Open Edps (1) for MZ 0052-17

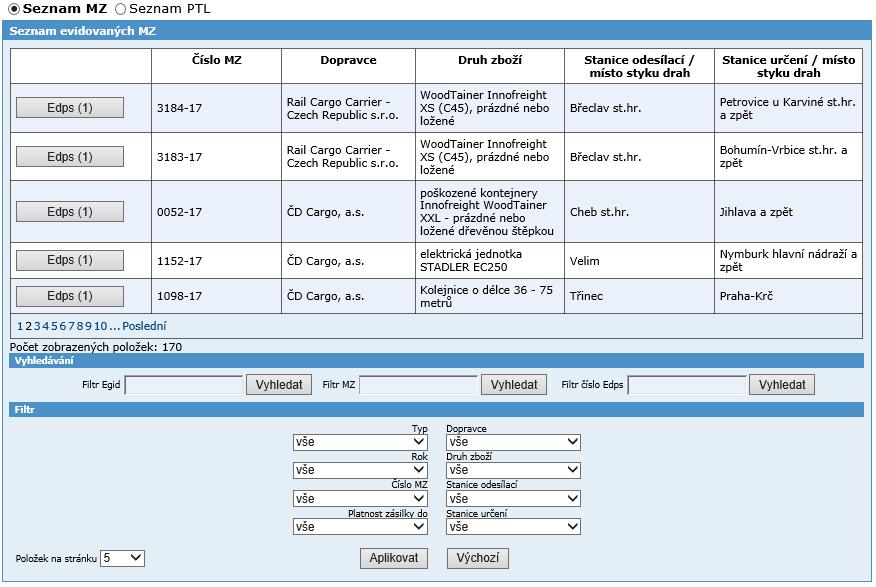(x=70, y=212)
